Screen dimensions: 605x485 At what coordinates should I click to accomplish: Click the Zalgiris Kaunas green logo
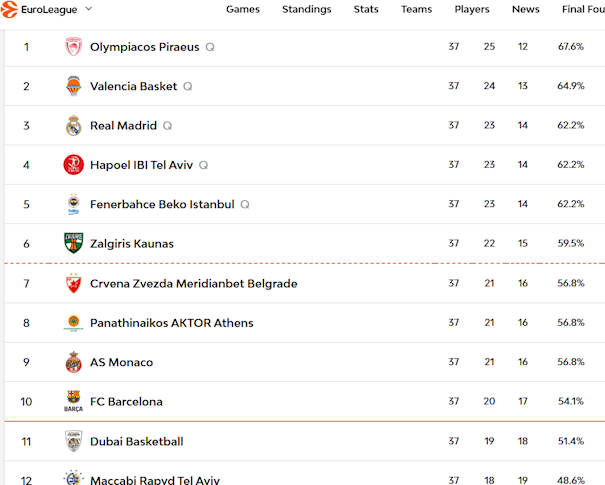click(x=73, y=244)
